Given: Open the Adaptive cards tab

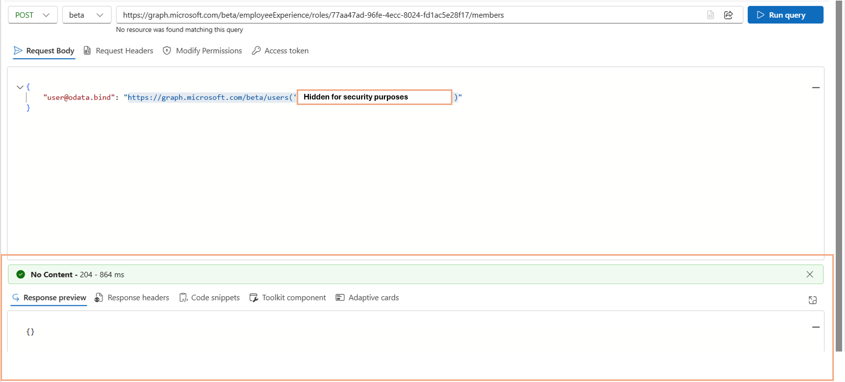Looking at the screenshot, I should point(368,298).
